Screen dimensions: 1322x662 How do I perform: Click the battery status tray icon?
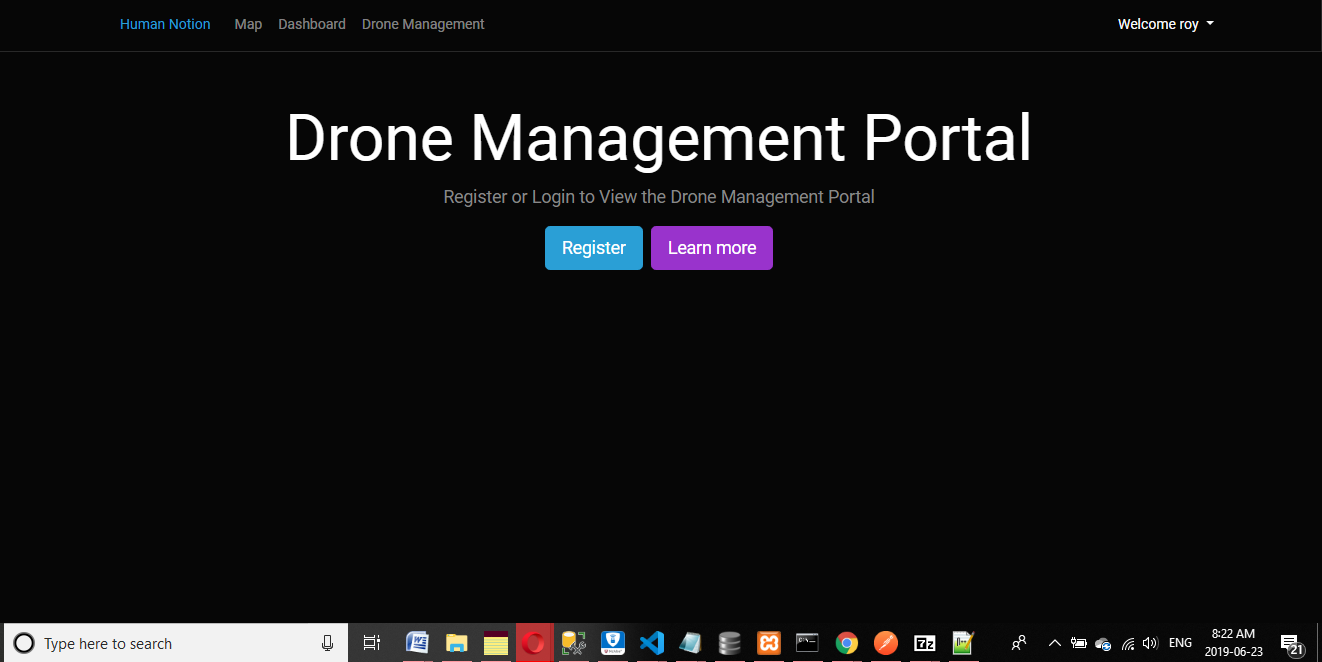(x=1079, y=643)
